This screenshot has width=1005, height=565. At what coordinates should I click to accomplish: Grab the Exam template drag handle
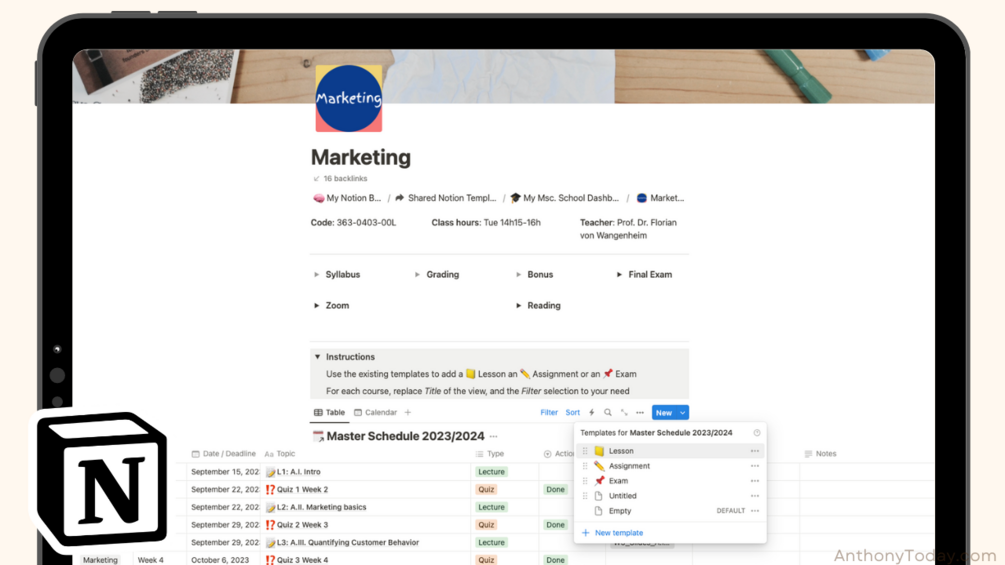pos(585,480)
